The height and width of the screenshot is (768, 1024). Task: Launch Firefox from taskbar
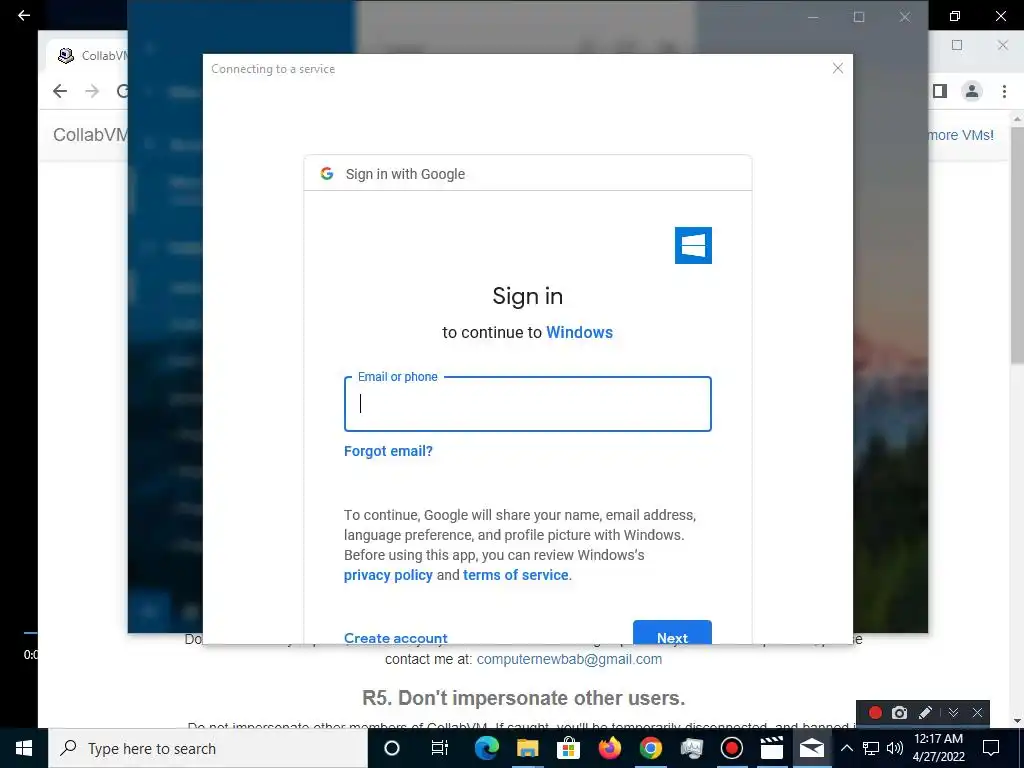[x=610, y=748]
